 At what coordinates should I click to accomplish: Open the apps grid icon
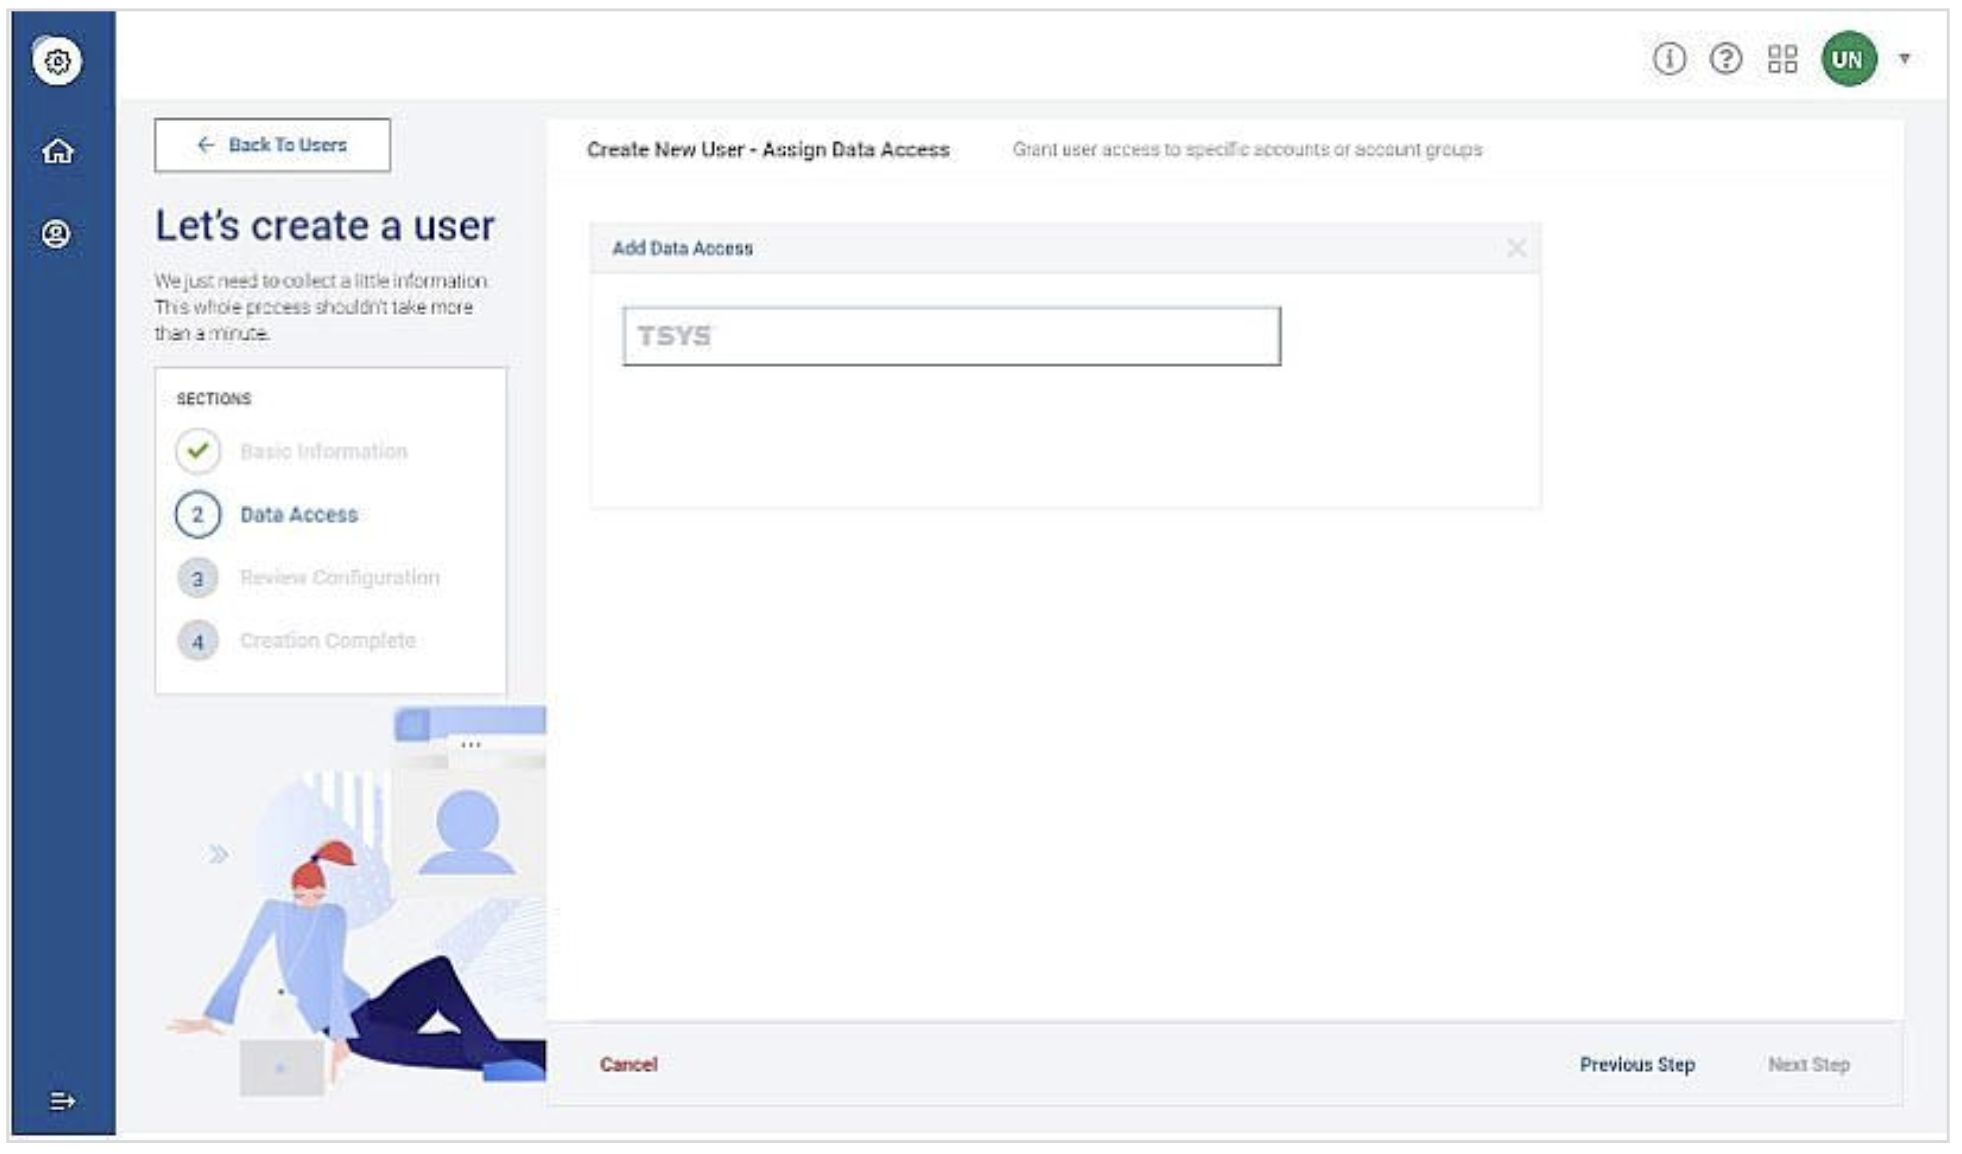pos(1782,59)
